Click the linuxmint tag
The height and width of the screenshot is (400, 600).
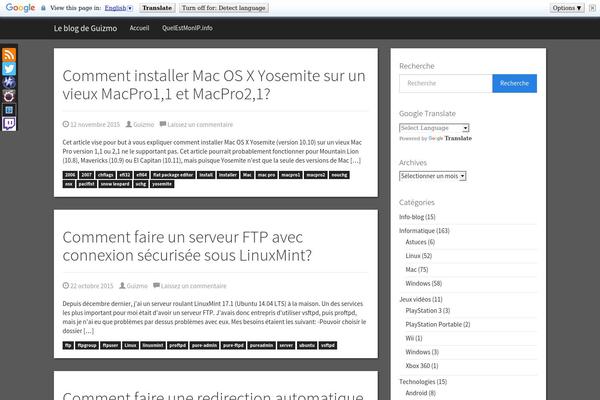pos(153,345)
